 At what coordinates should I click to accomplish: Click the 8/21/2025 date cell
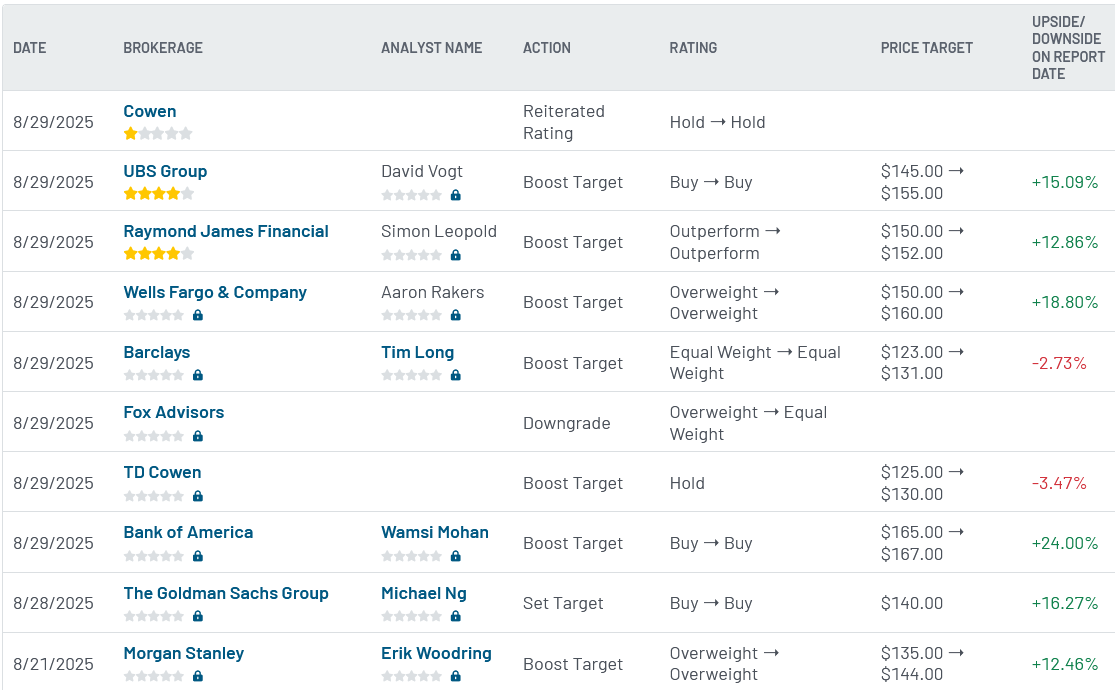point(53,664)
